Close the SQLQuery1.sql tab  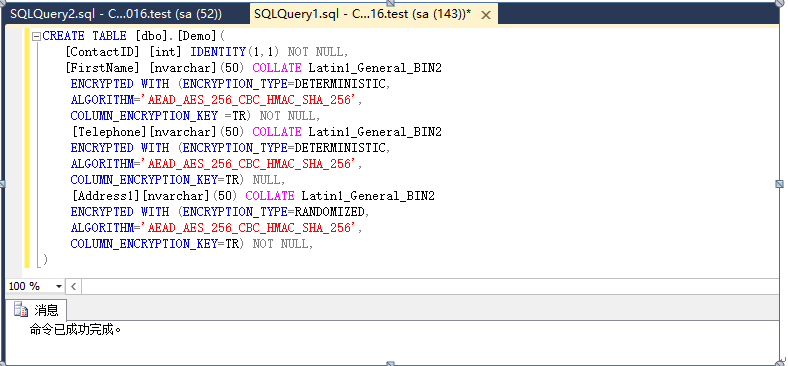[485, 16]
